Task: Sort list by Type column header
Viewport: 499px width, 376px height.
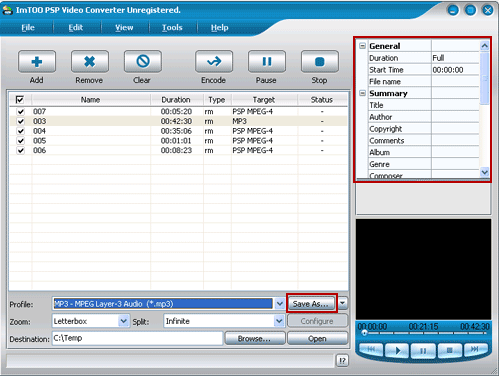Action: pos(217,99)
